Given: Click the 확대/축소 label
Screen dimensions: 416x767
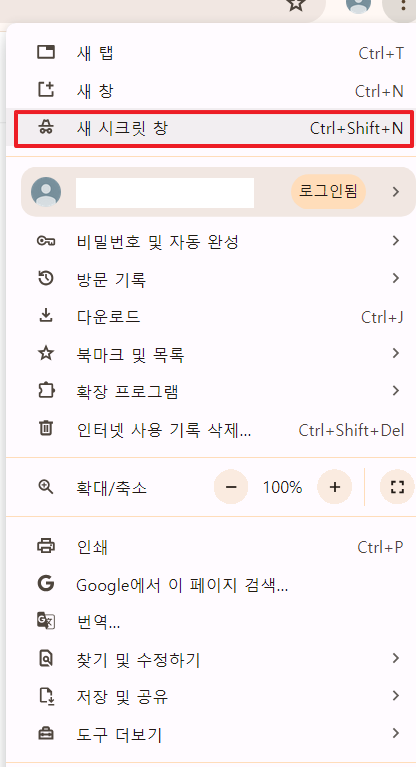Looking at the screenshot, I should click(x=112, y=488).
